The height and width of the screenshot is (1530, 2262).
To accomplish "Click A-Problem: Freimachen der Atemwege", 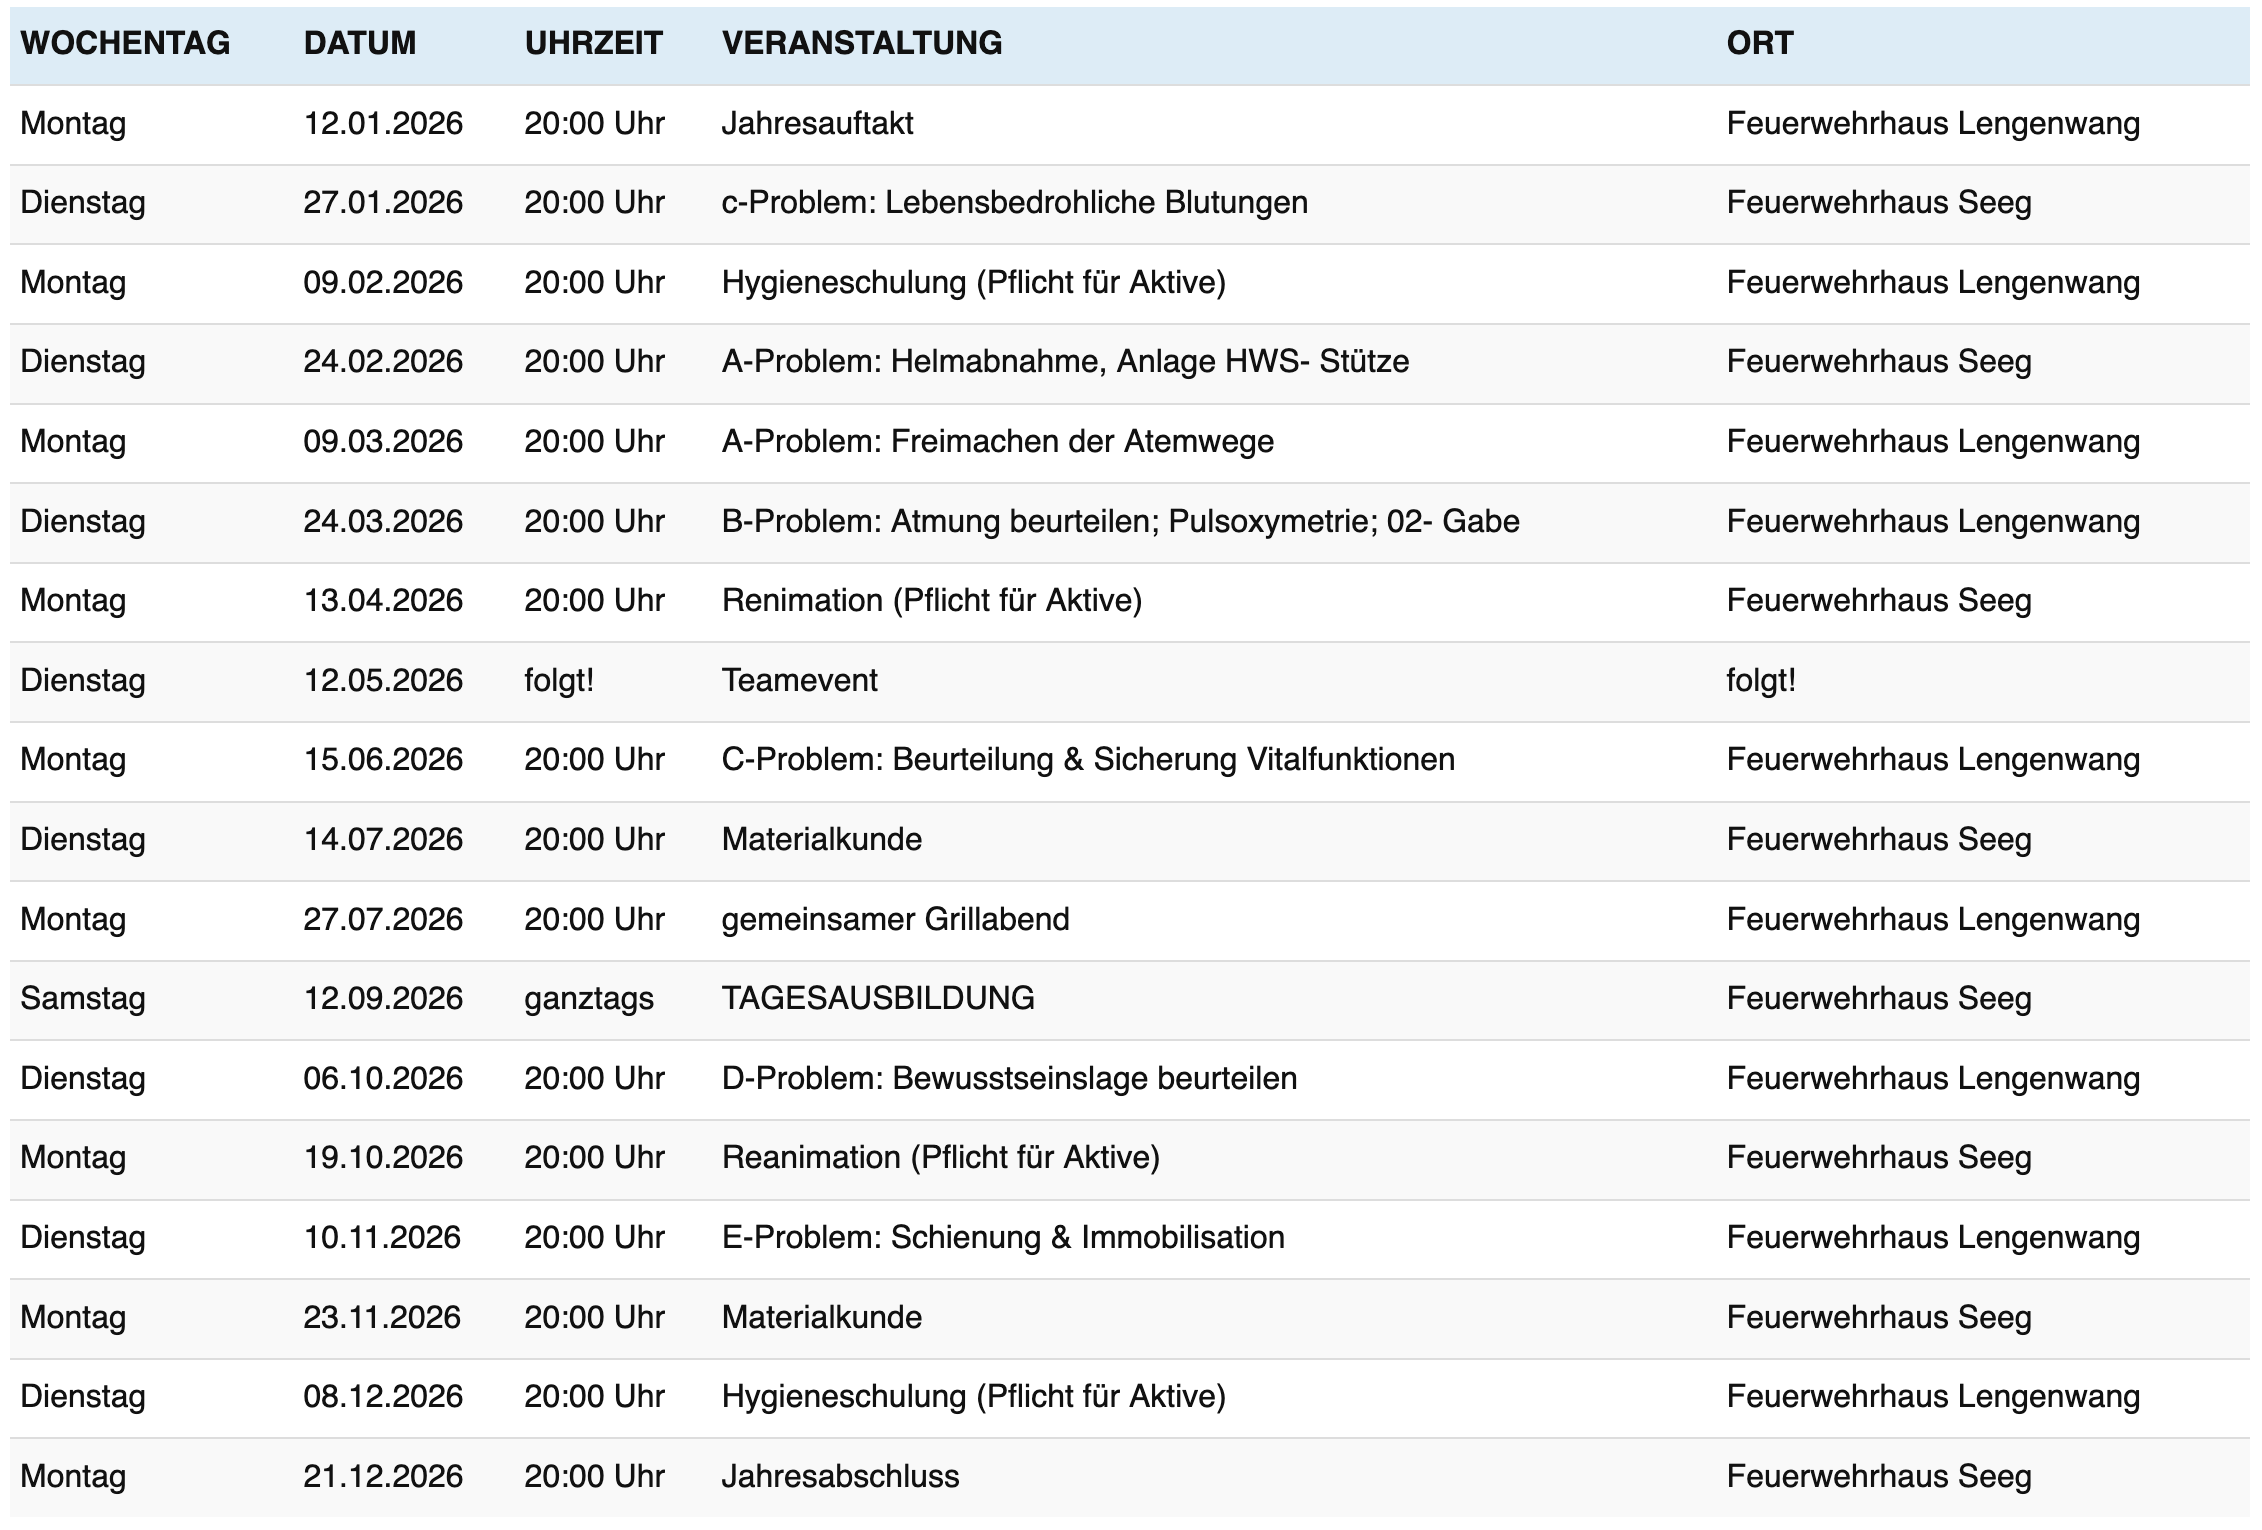I will pos(997,442).
